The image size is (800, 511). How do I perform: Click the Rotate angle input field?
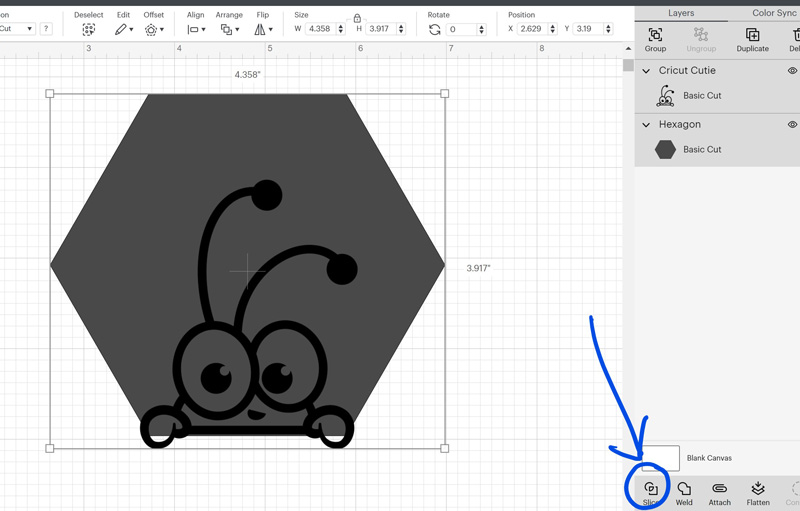(461, 29)
